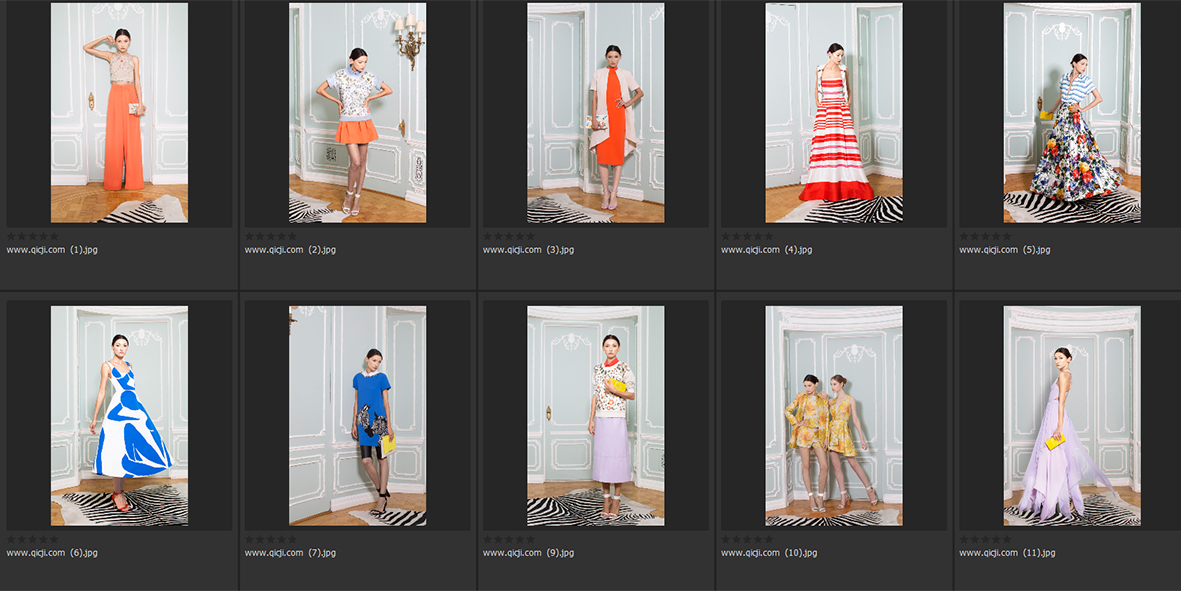Click the filename www.qicji.com (3).jpg
Viewport: 1181px width, 591px height.
pyautogui.click(x=528, y=250)
